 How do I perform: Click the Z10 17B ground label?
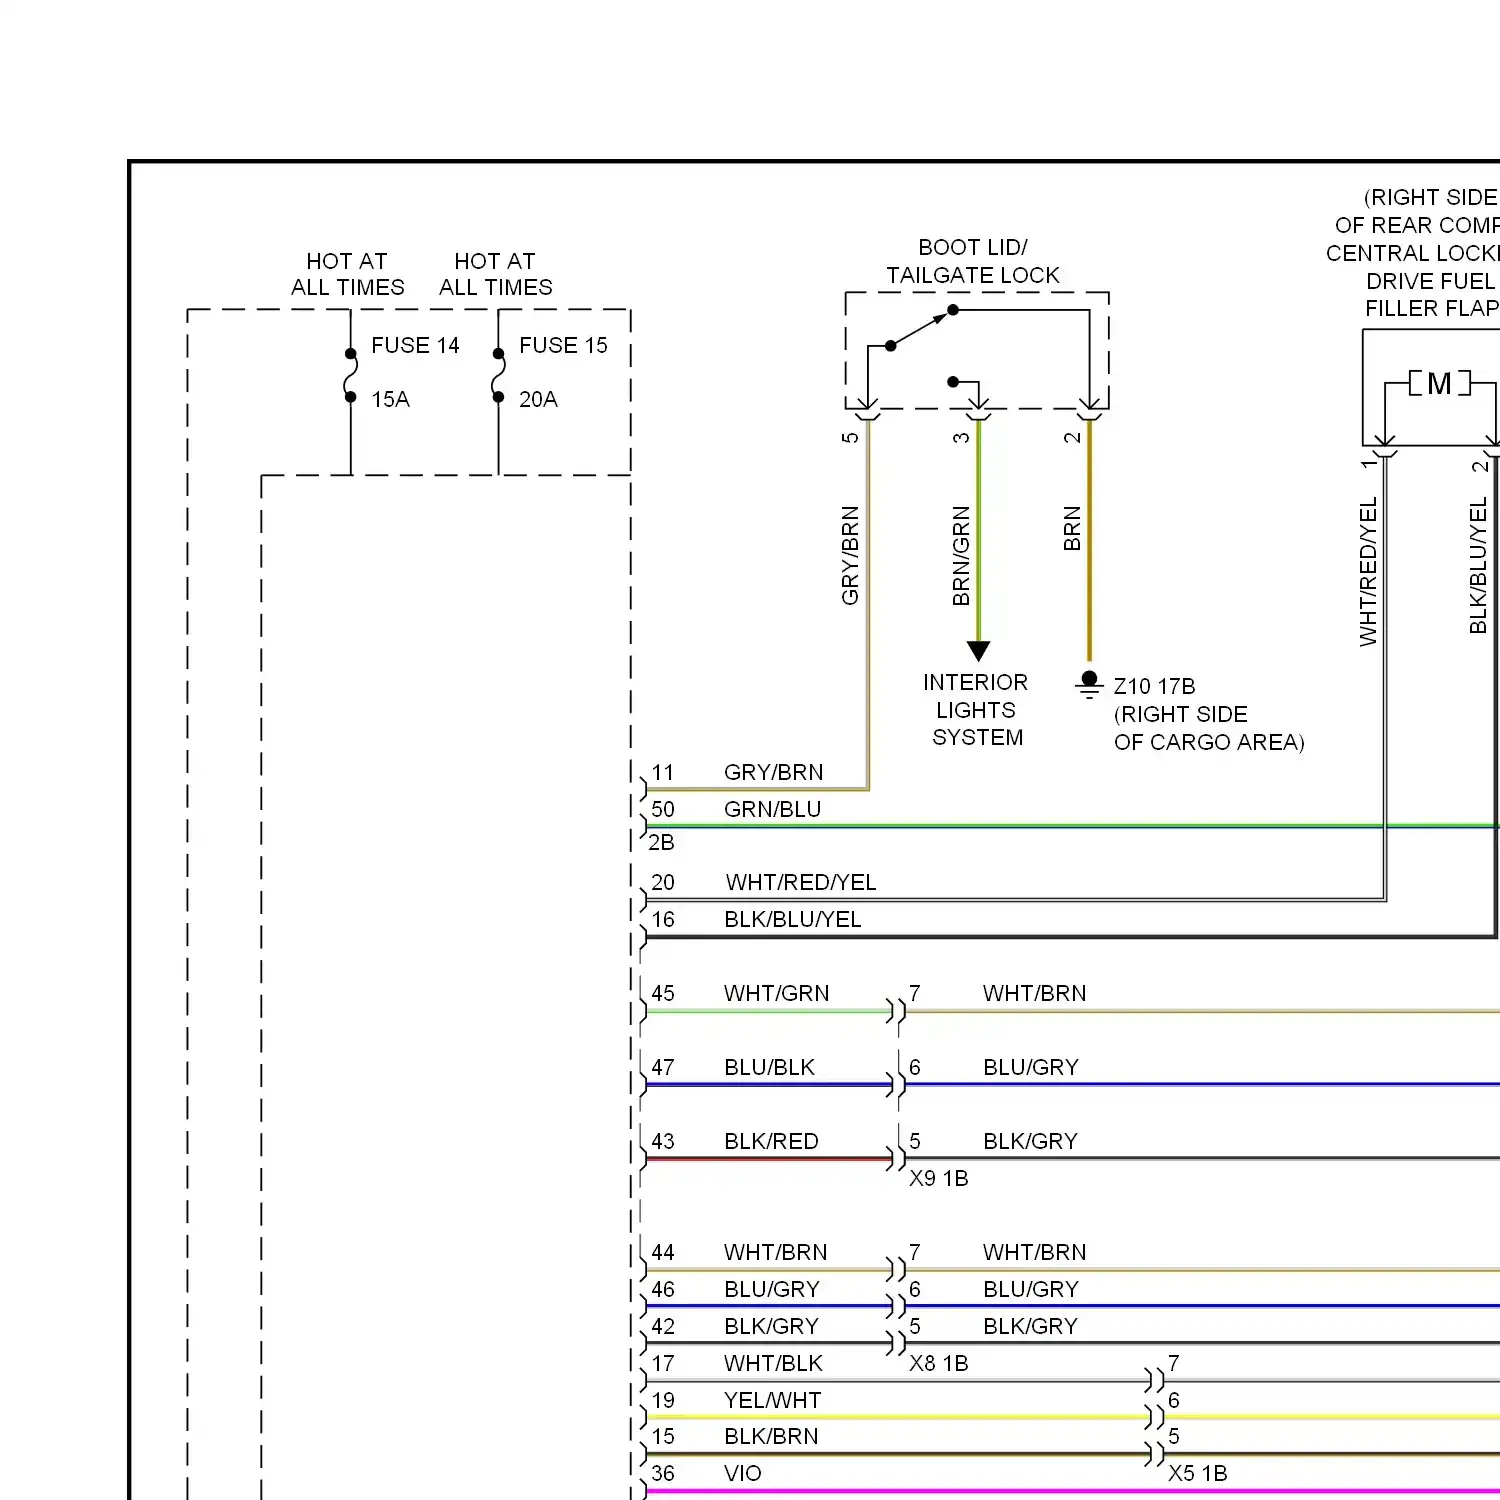[x=1154, y=686]
